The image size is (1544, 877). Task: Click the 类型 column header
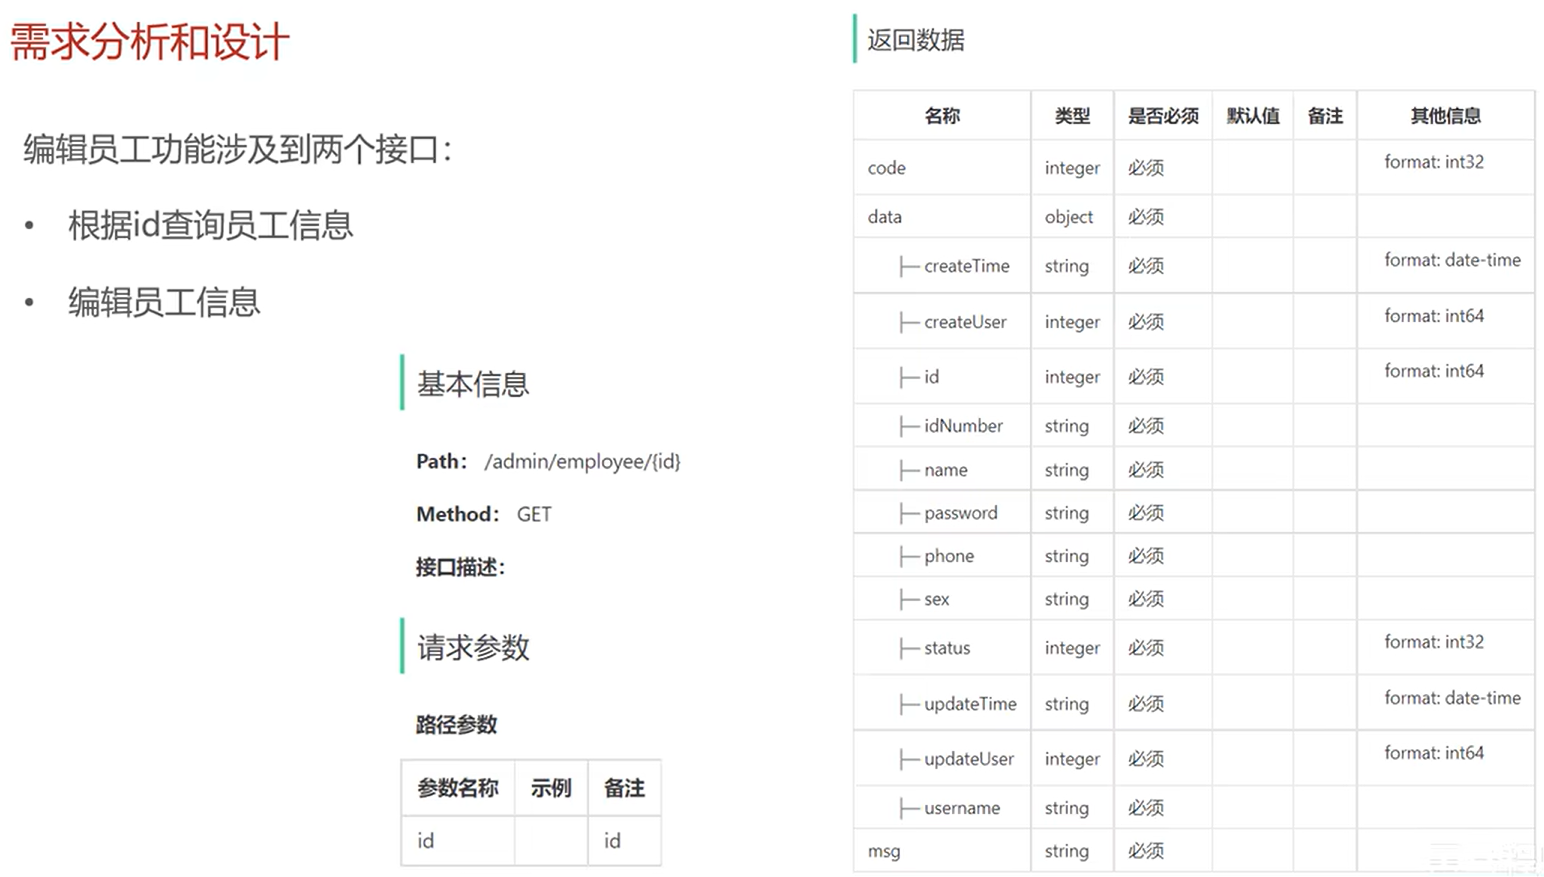tap(1072, 116)
